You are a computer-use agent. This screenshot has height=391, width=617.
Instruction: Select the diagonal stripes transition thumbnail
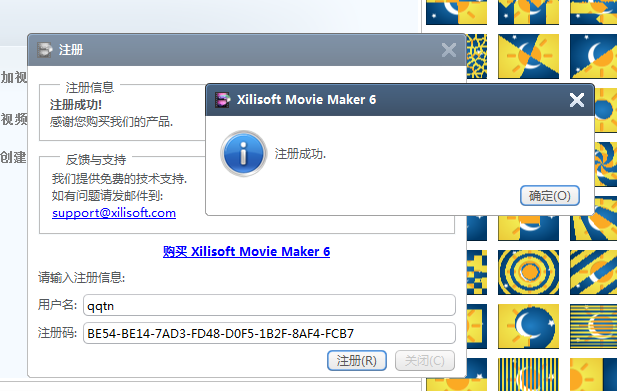click(593, 272)
